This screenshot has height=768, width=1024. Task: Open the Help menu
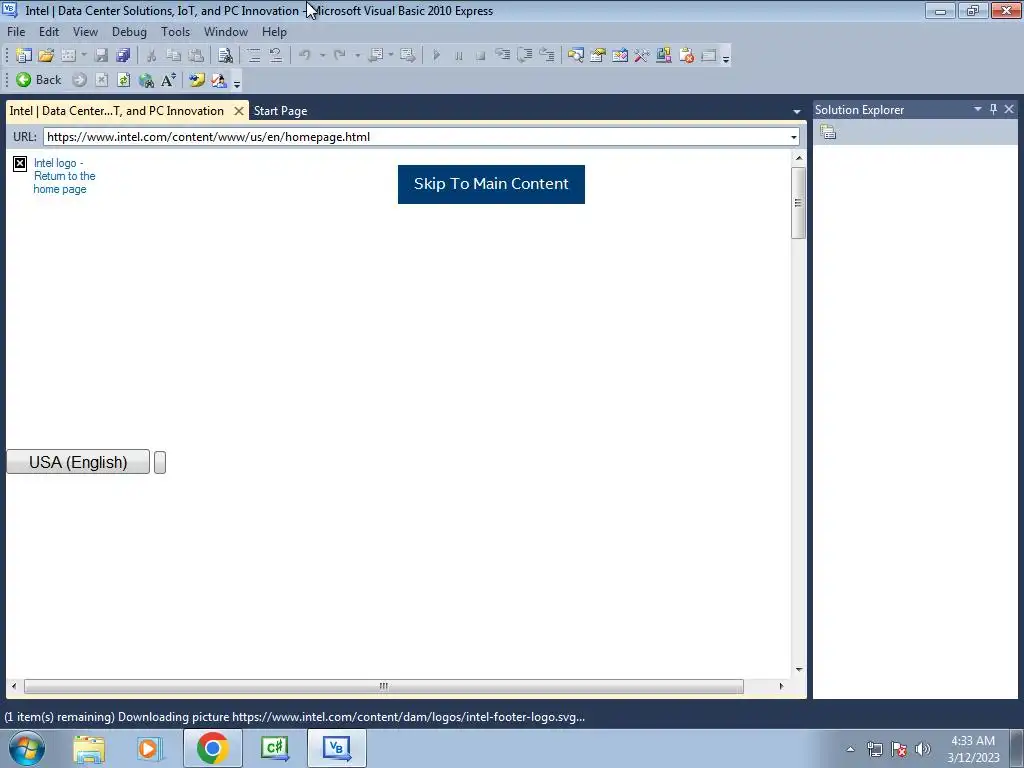[274, 32]
